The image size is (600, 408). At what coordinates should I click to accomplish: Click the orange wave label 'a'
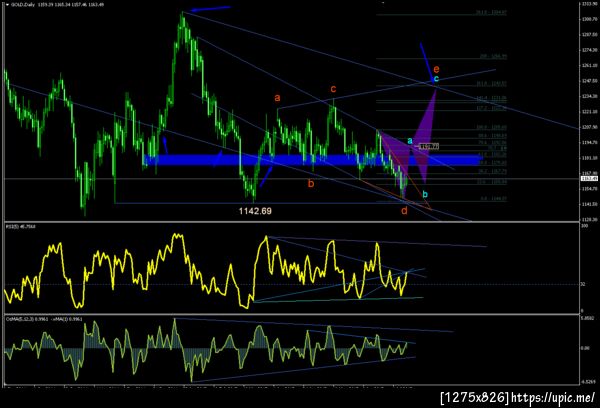point(277,98)
